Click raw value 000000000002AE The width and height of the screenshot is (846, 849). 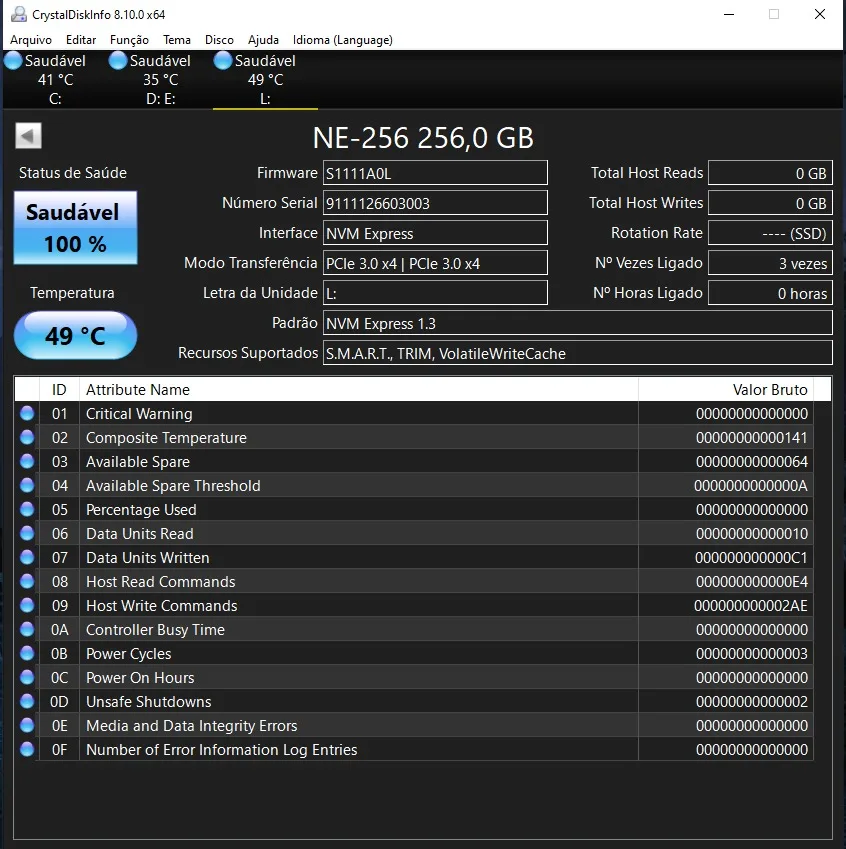pyautogui.click(x=751, y=605)
